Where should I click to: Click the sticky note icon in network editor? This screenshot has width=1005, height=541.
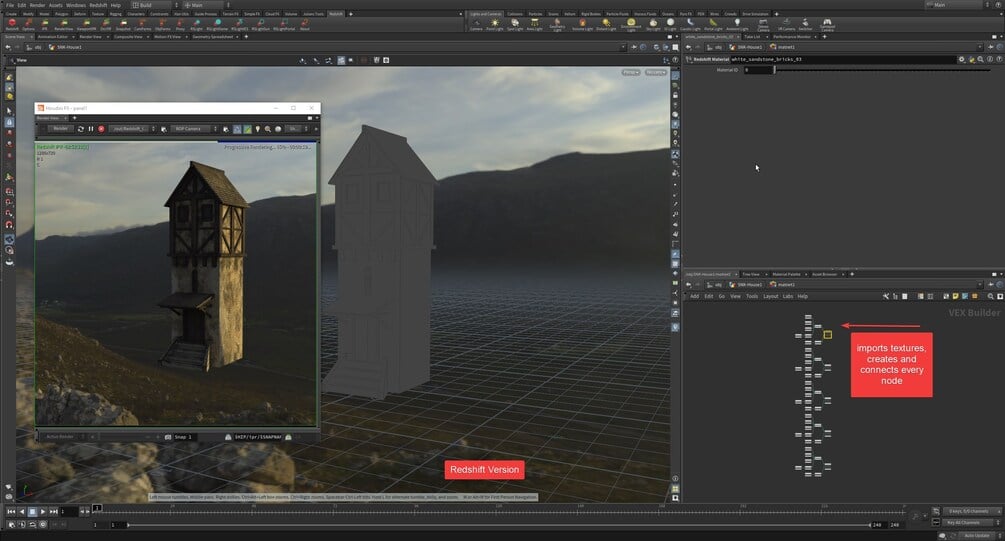(955, 296)
